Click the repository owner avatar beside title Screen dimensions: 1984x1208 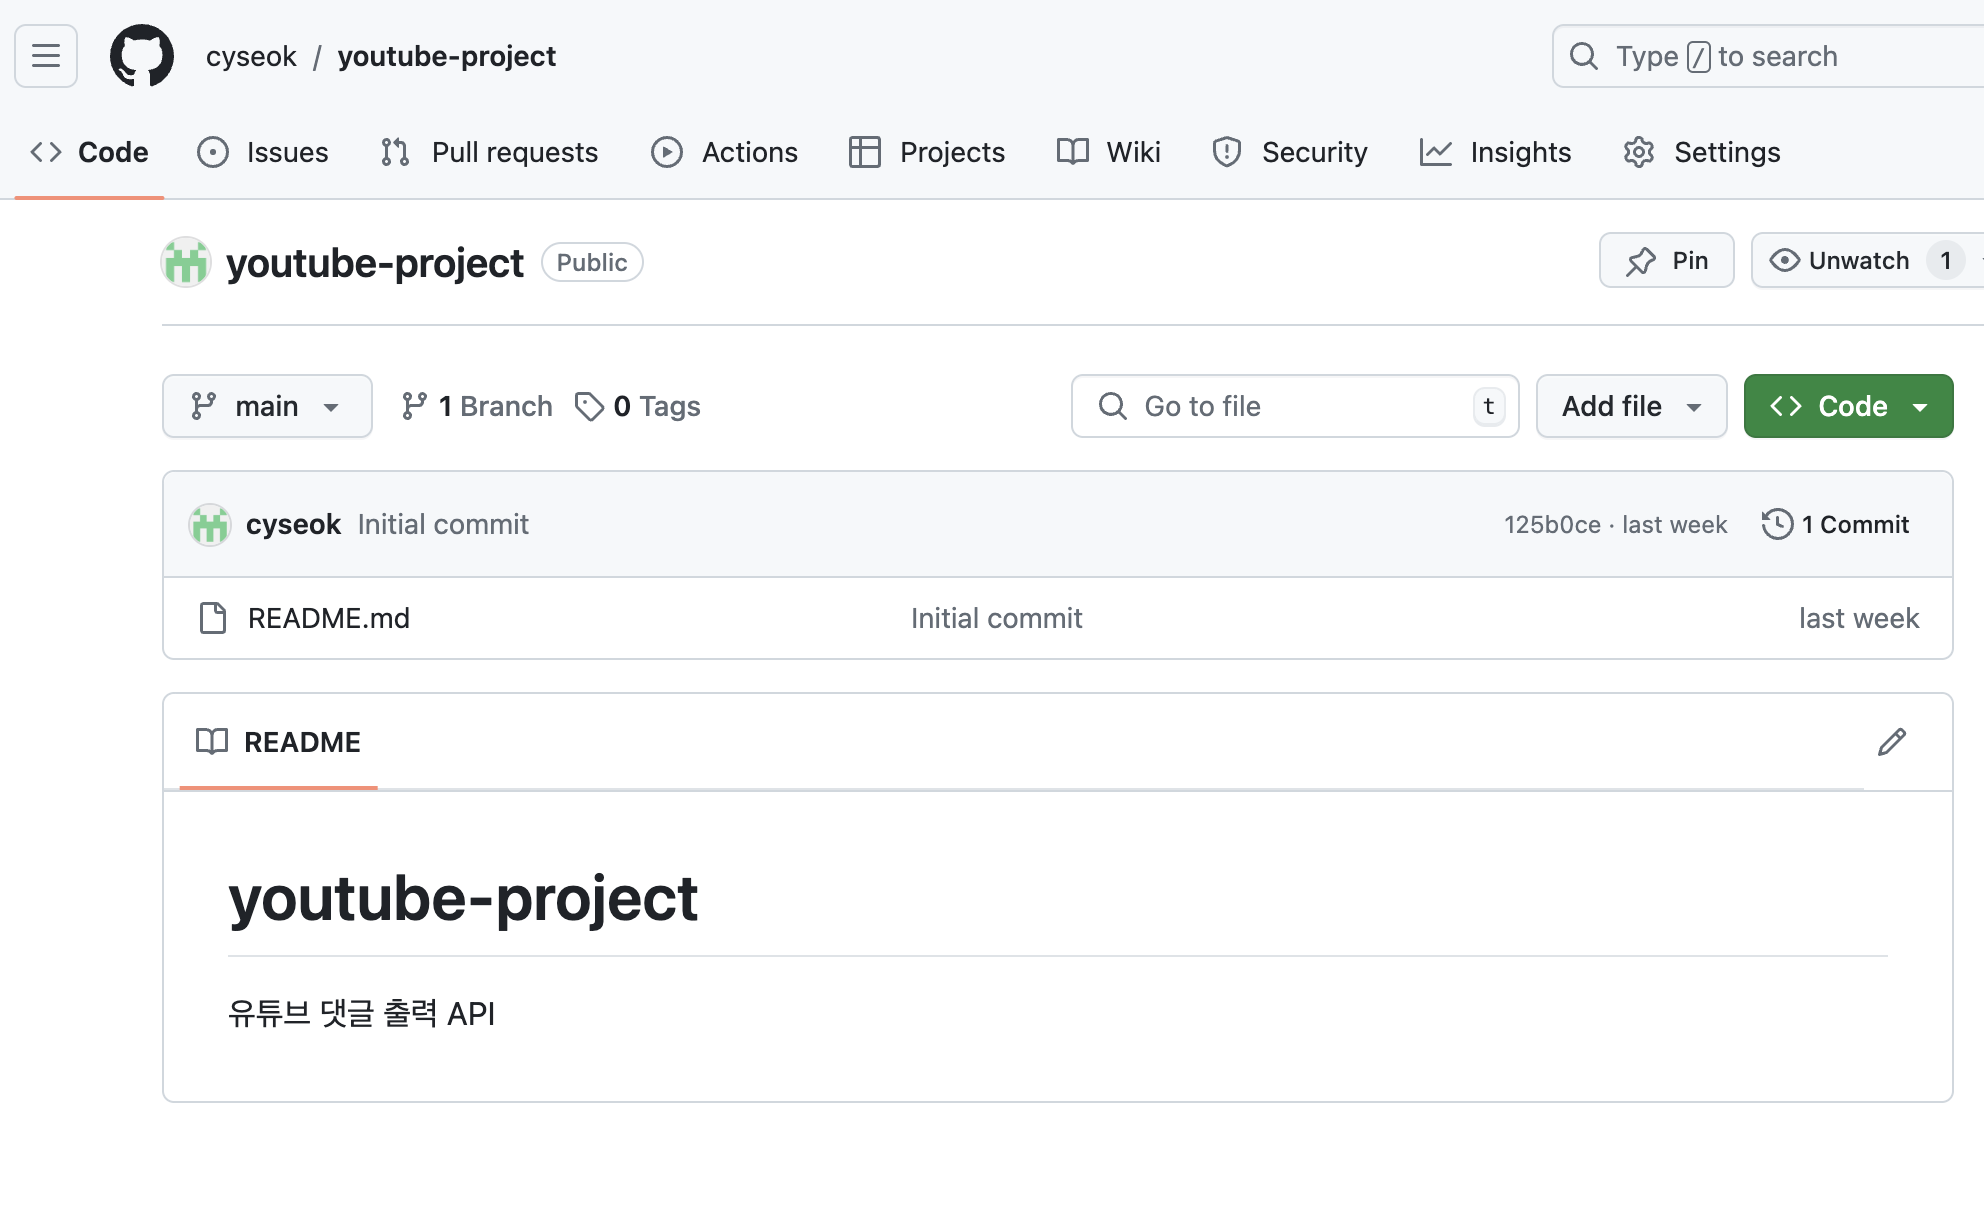click(x=186, y=263)
